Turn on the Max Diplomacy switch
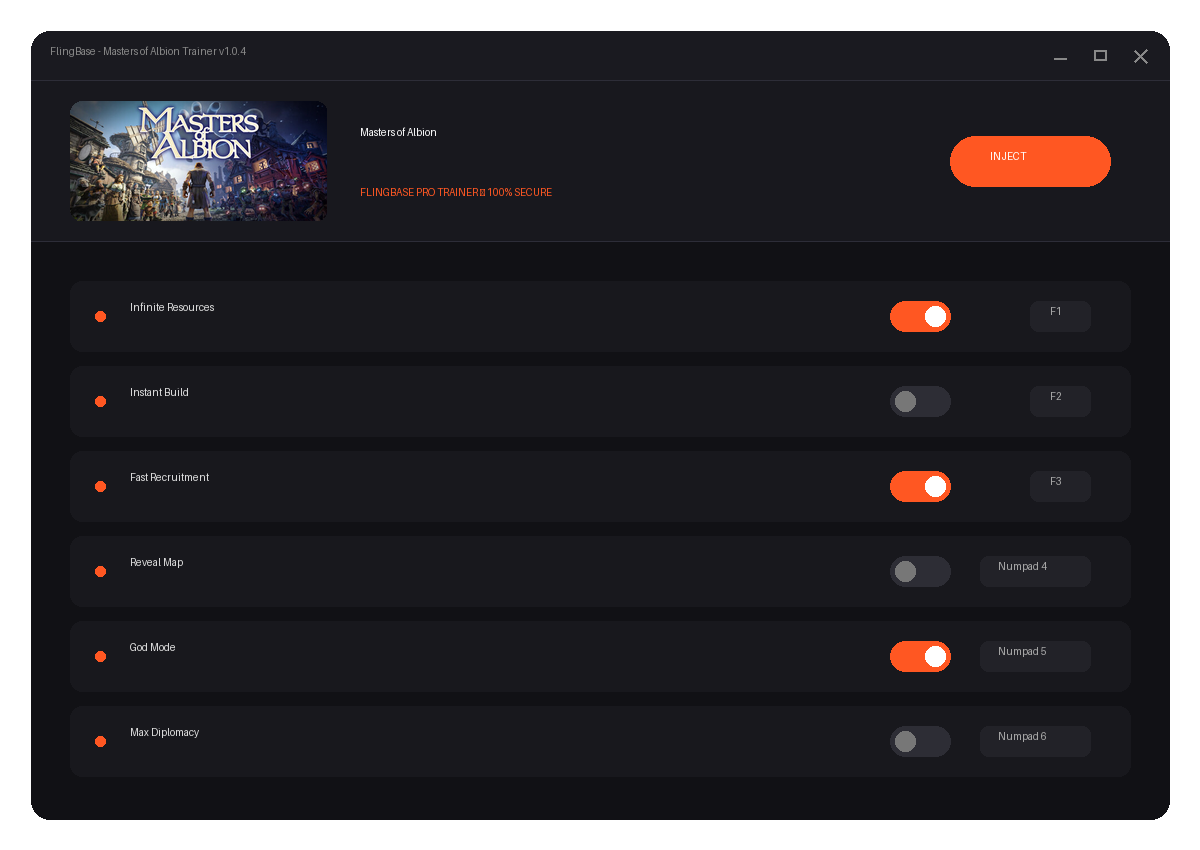This screenshot has width=1200, height=850. [x=920, y=741]
